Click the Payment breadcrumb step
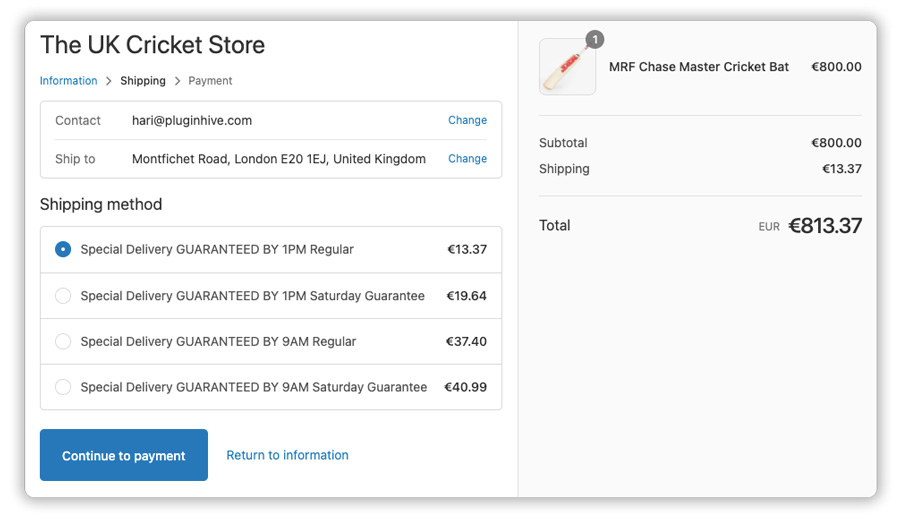Image resolution: width=900 pixels, height=519 pixels. point(210,81)
